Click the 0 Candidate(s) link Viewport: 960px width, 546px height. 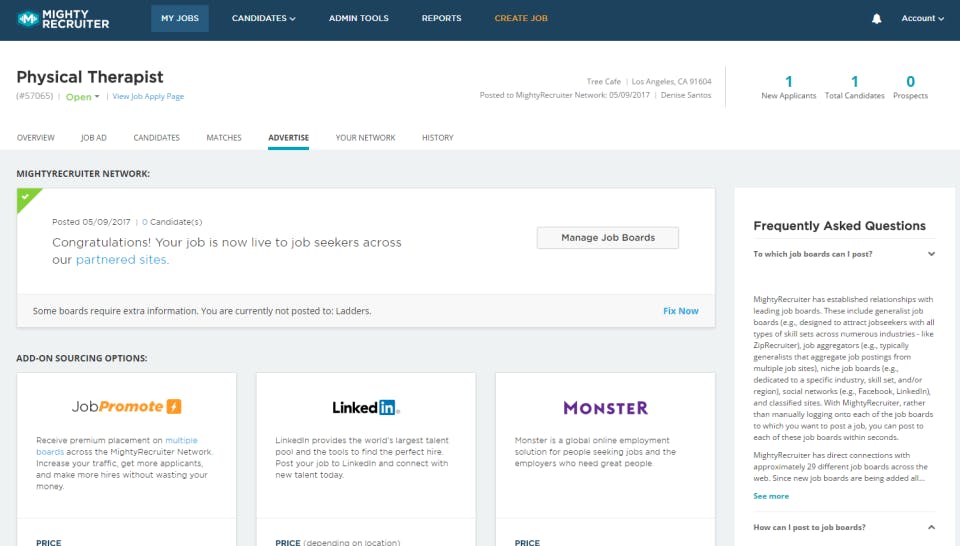click(x=172, y=222)
